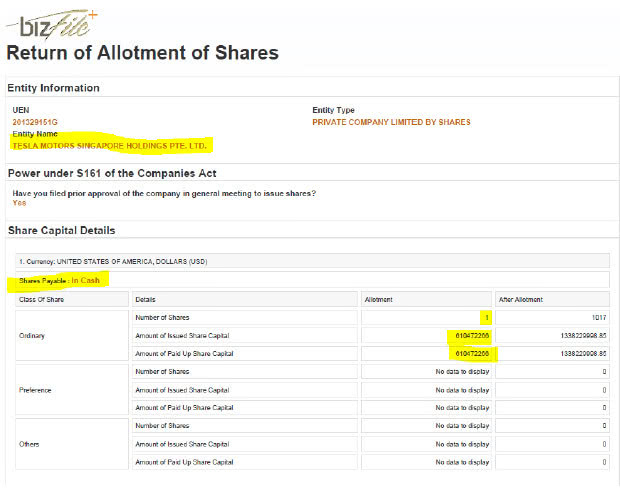620x501 pixels.
Task: Click 'Number of Shares' in the Others section
Action: coord(162,426)
